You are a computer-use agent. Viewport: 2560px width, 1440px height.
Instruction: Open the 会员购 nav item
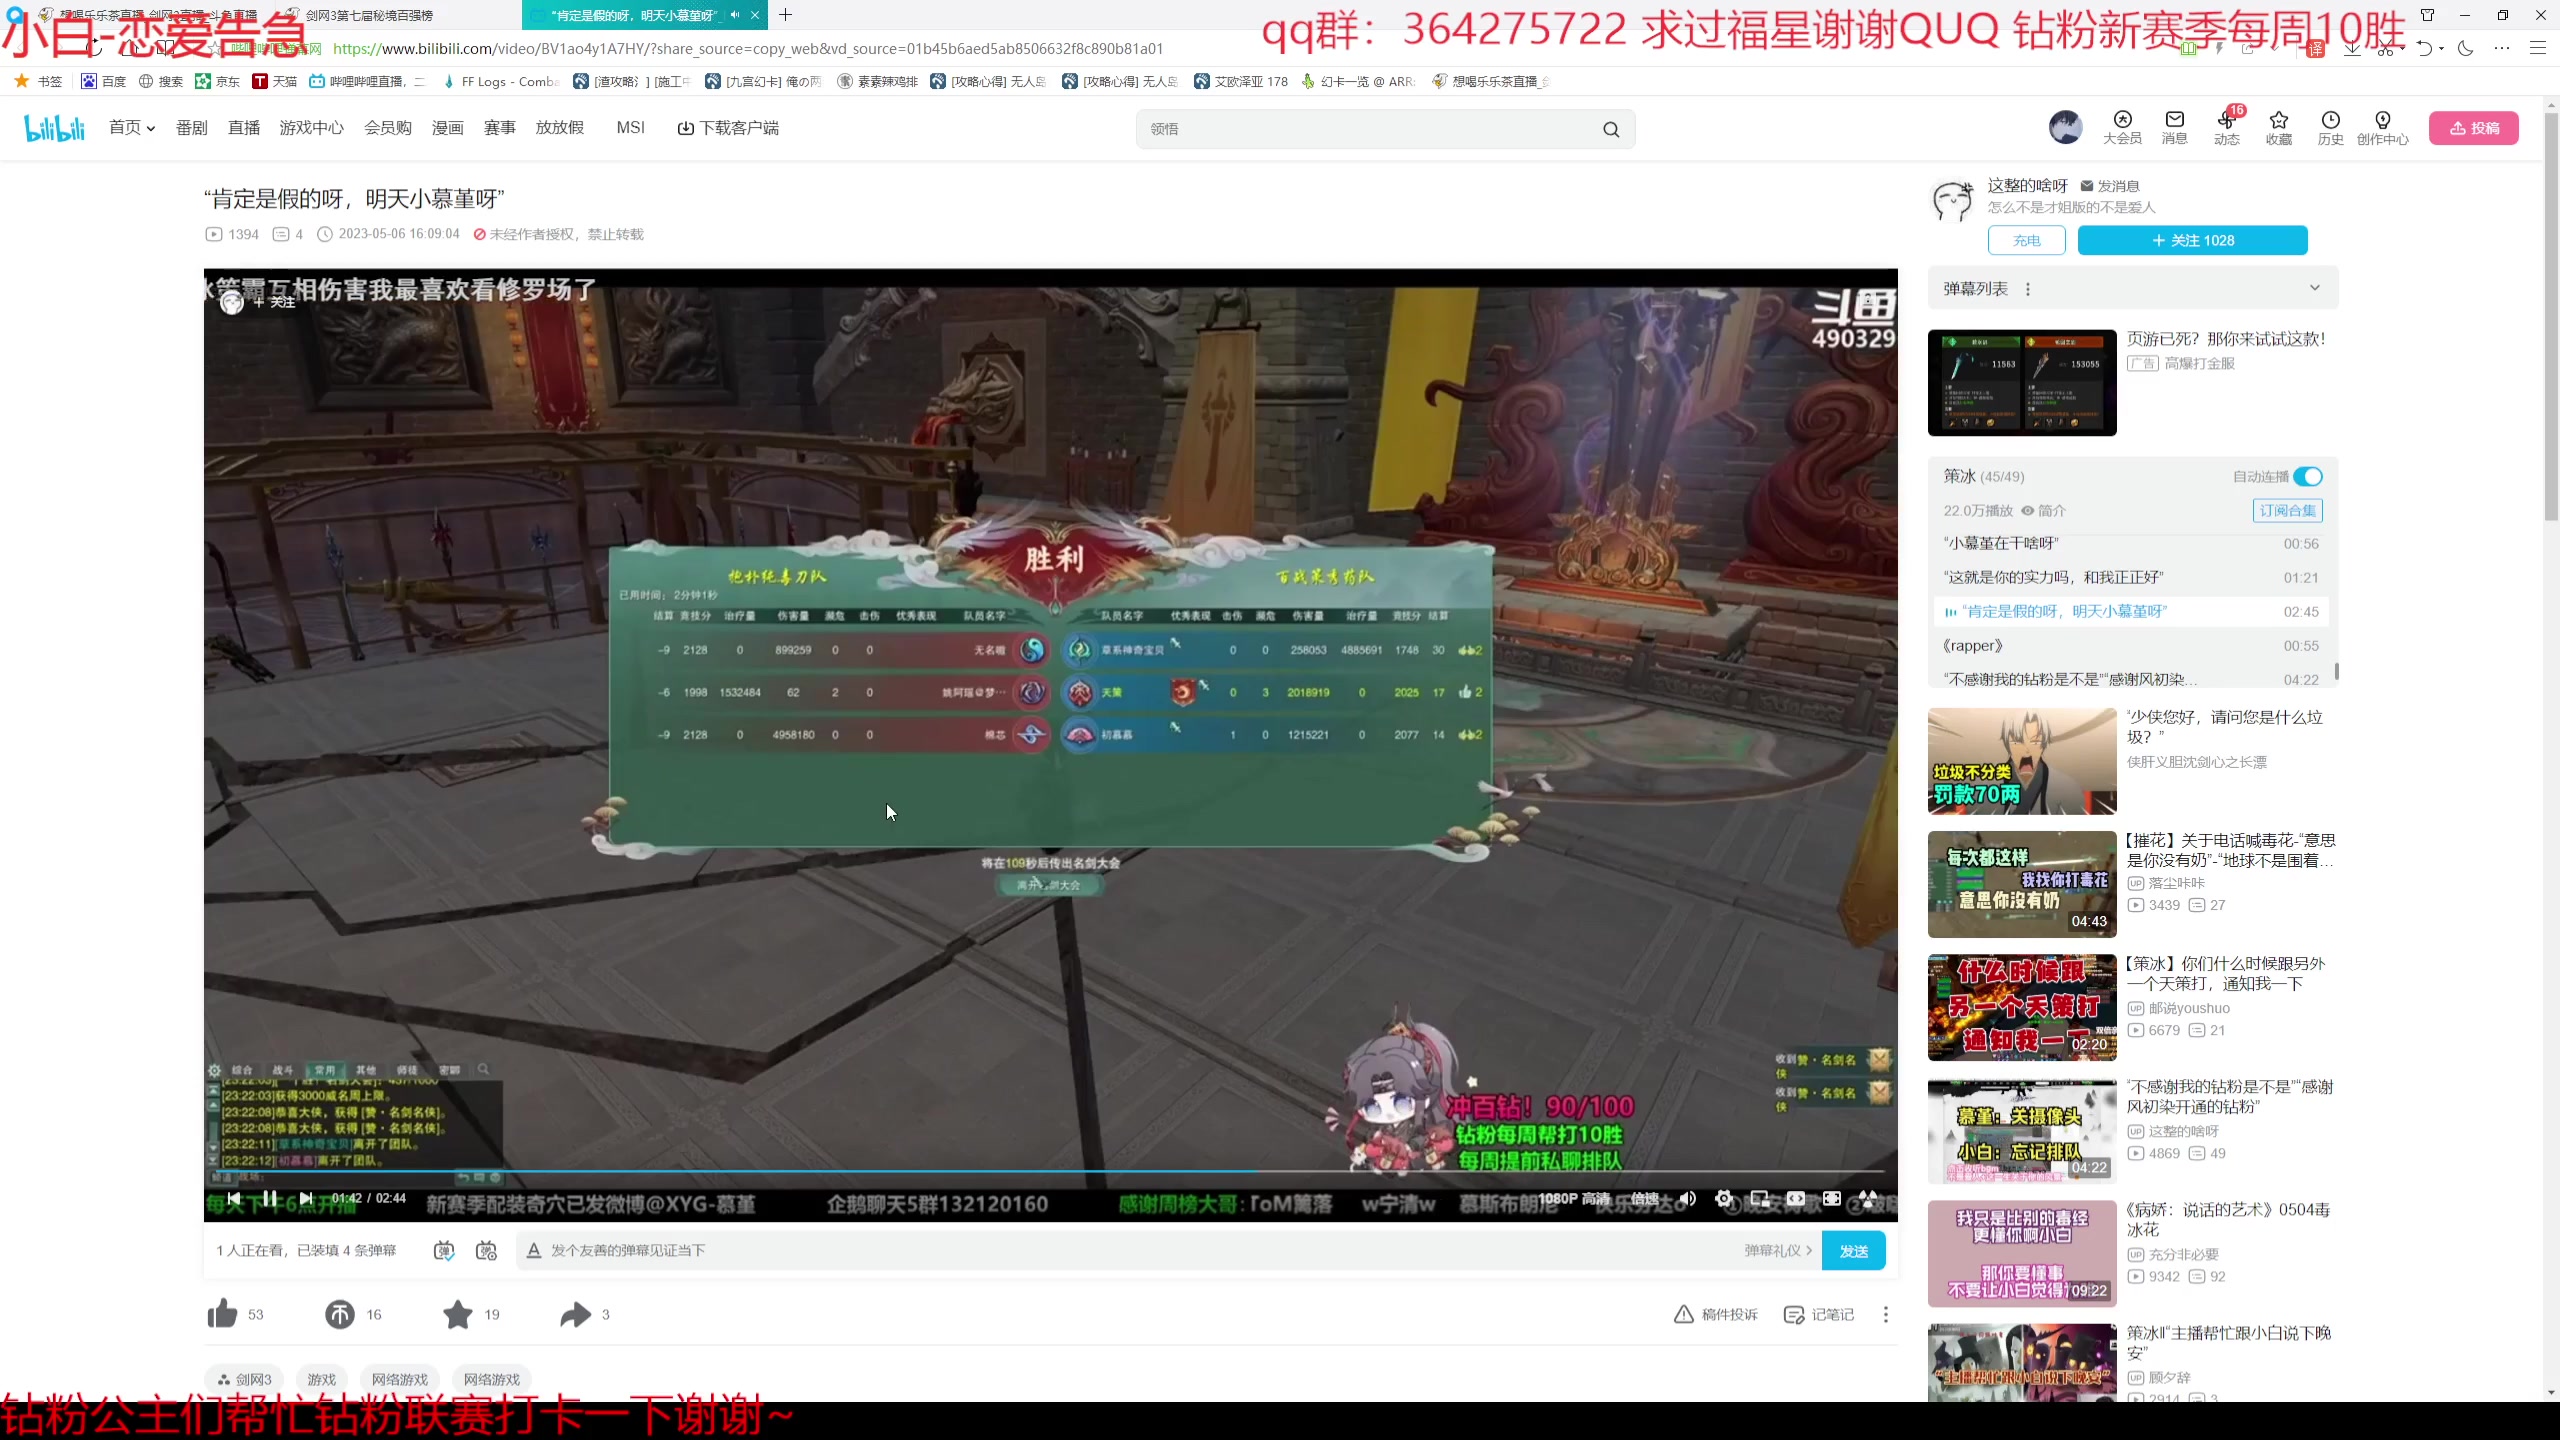click(x=388, y=128)
